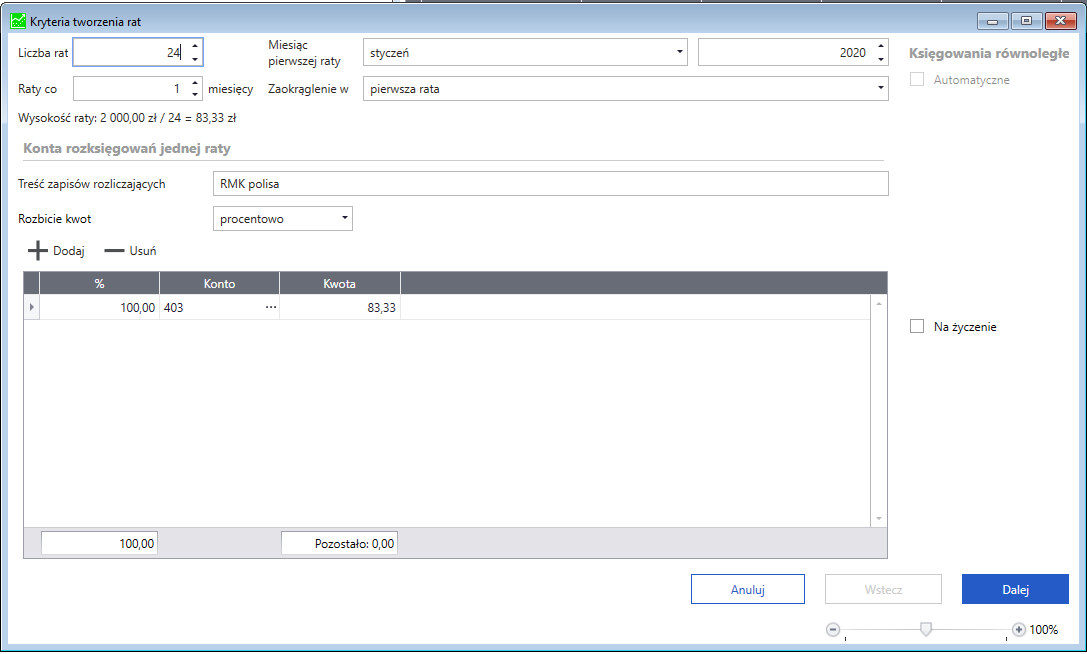Decrease Raty co months value
The image size is (1087, 654).
coord(195,94)
